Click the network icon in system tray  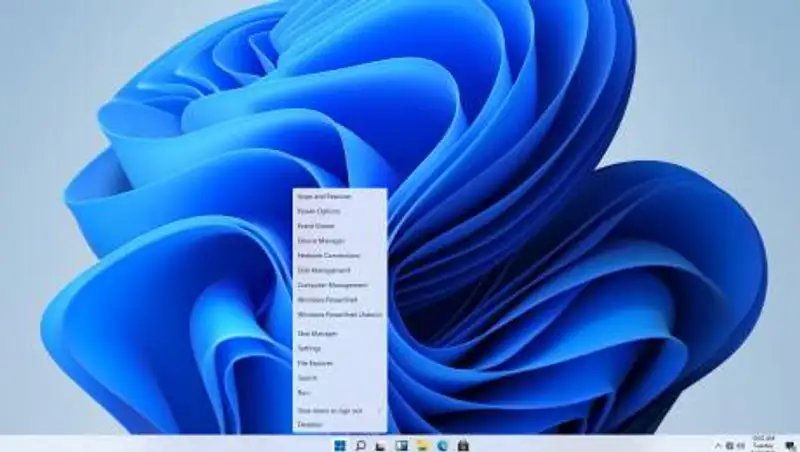(730, 446)
